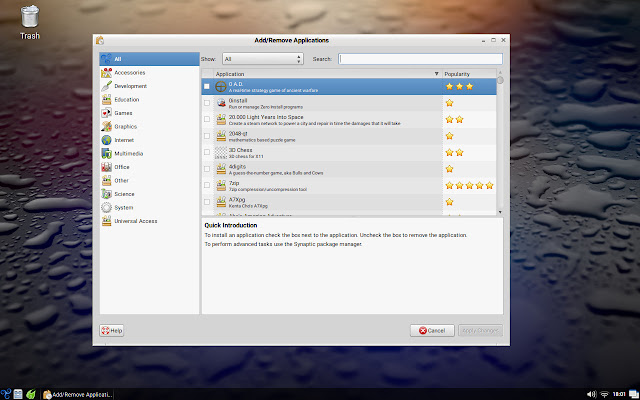640x400 pixels.
Task: Check the box next to 0install
Action: [207, 103]
